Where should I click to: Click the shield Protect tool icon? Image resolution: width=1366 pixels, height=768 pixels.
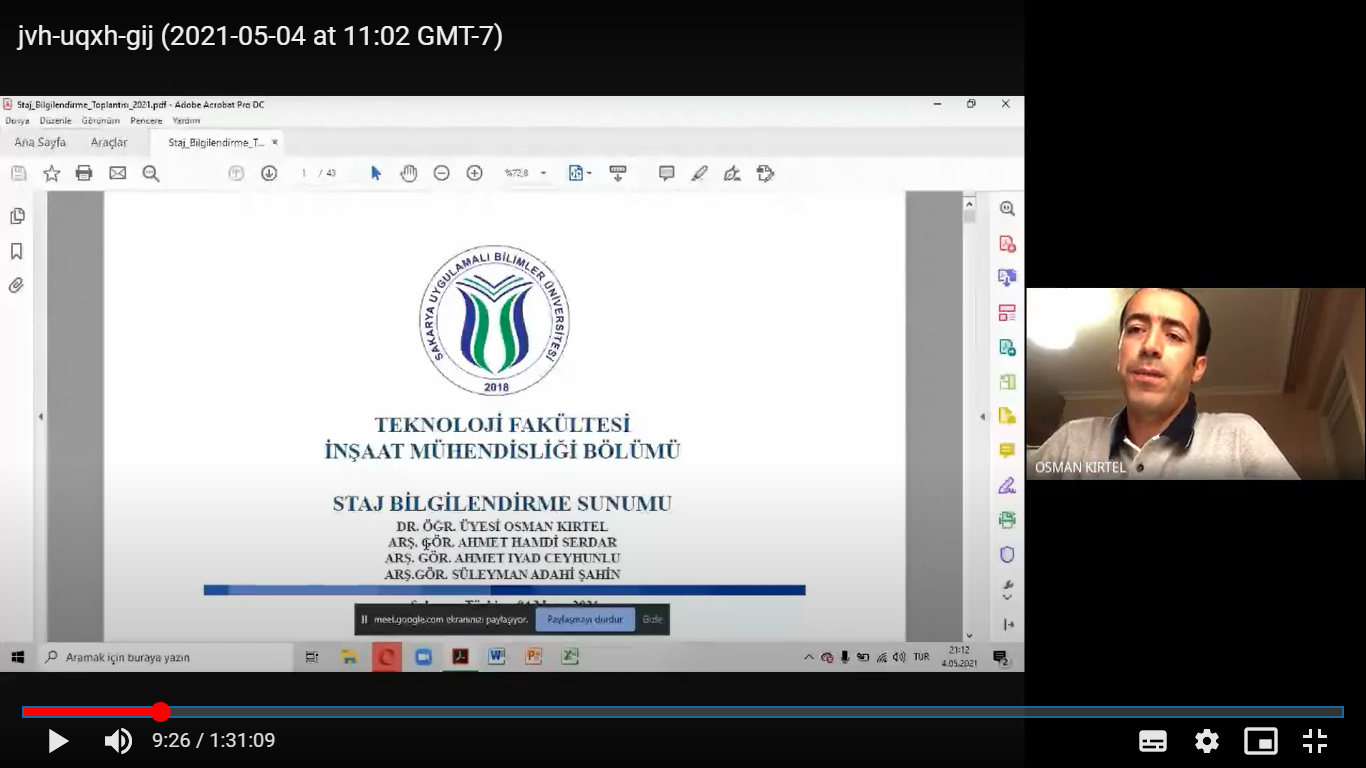(x=1007, y=554)
